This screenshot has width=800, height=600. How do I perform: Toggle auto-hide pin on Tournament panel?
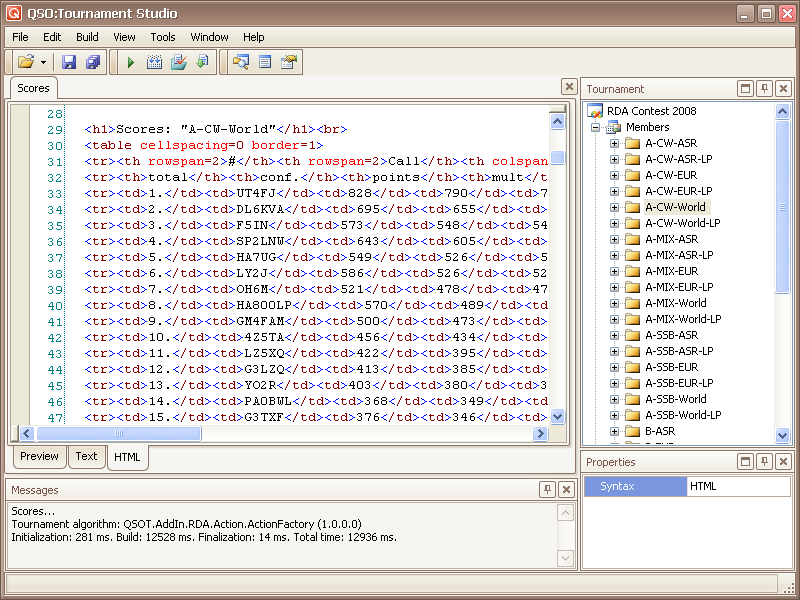click(764, 89)
